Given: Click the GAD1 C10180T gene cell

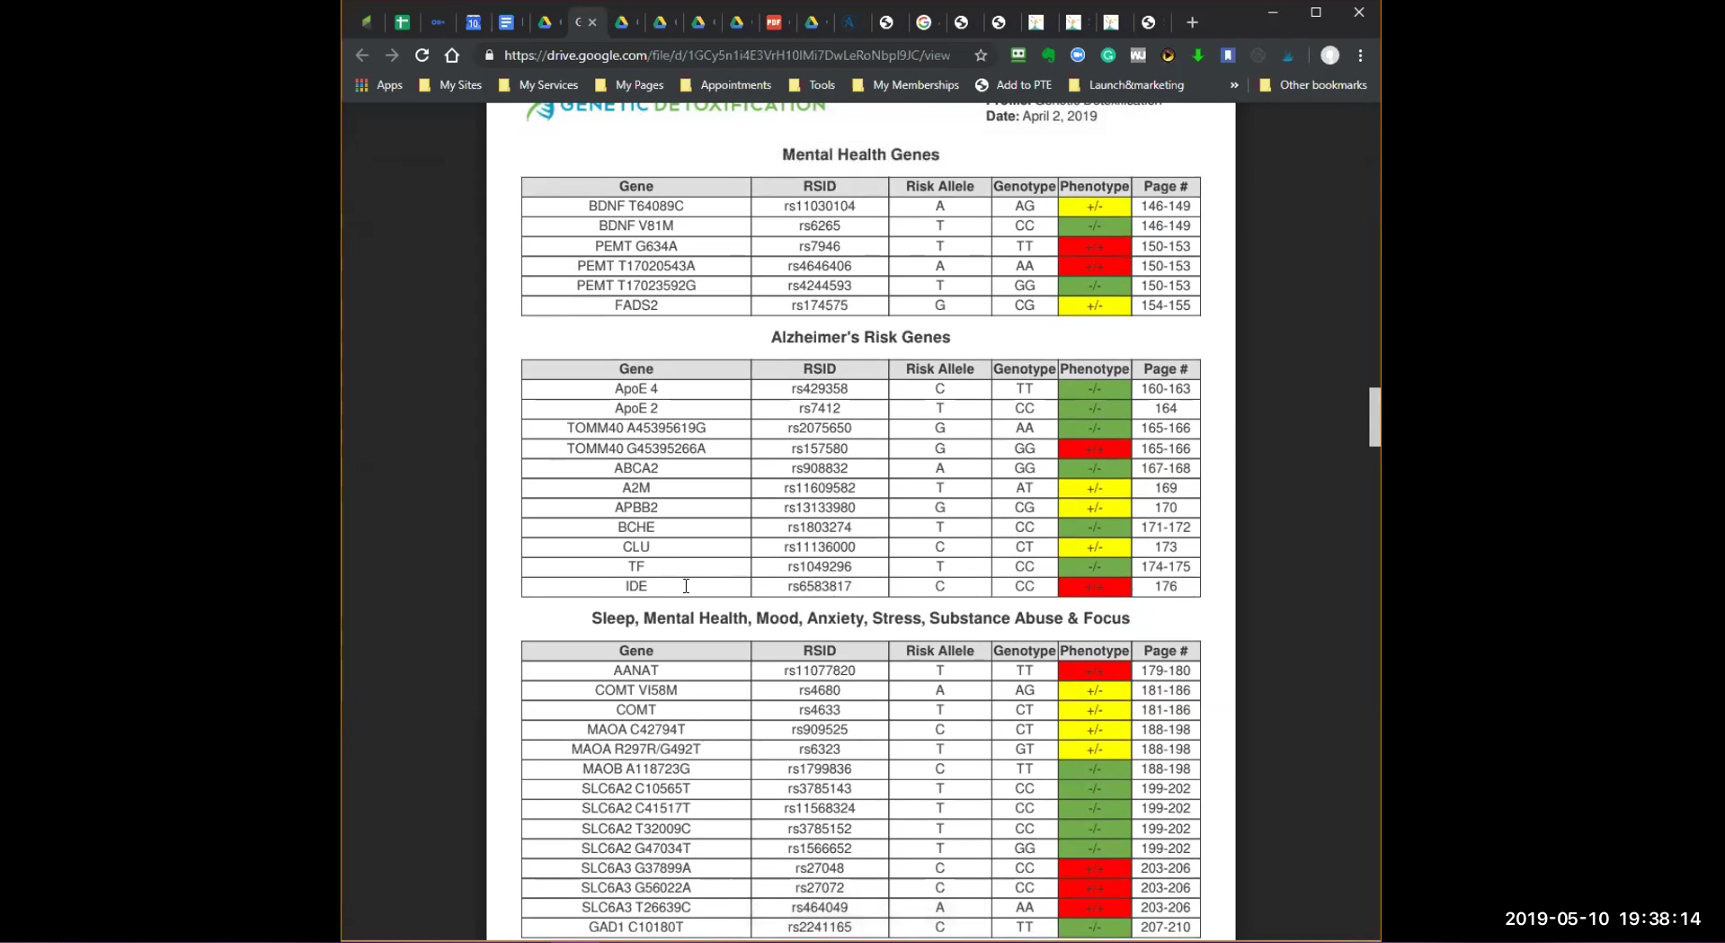Looking at the screenshot, I should pyautogui.click(x=636, y=927).
